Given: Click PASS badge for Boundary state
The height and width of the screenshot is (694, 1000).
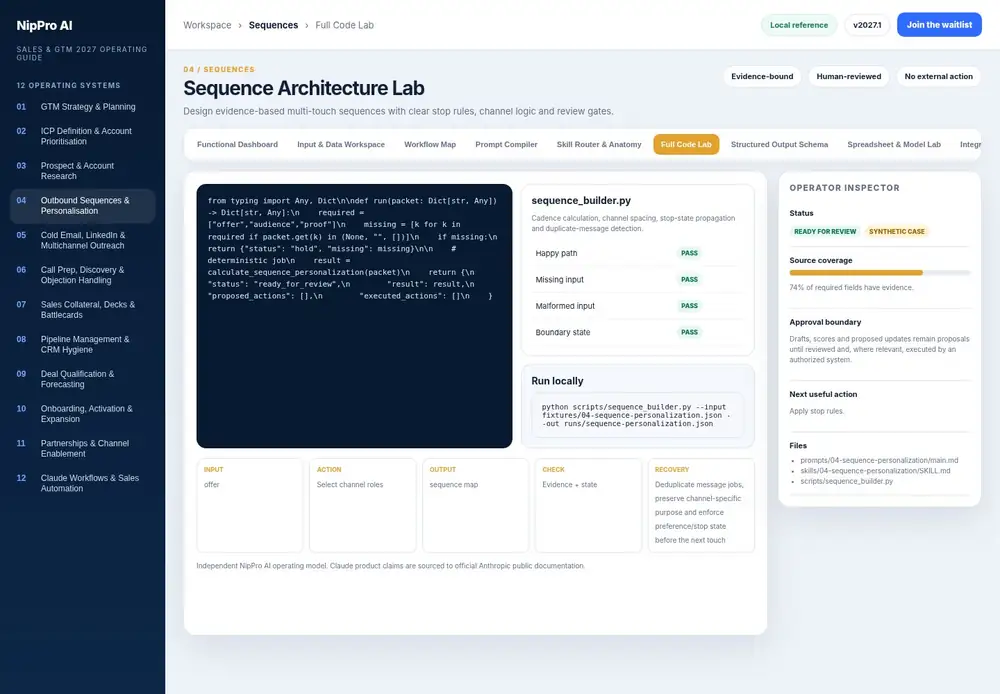Looking at the screenshot, I should [x=689, y=332].
